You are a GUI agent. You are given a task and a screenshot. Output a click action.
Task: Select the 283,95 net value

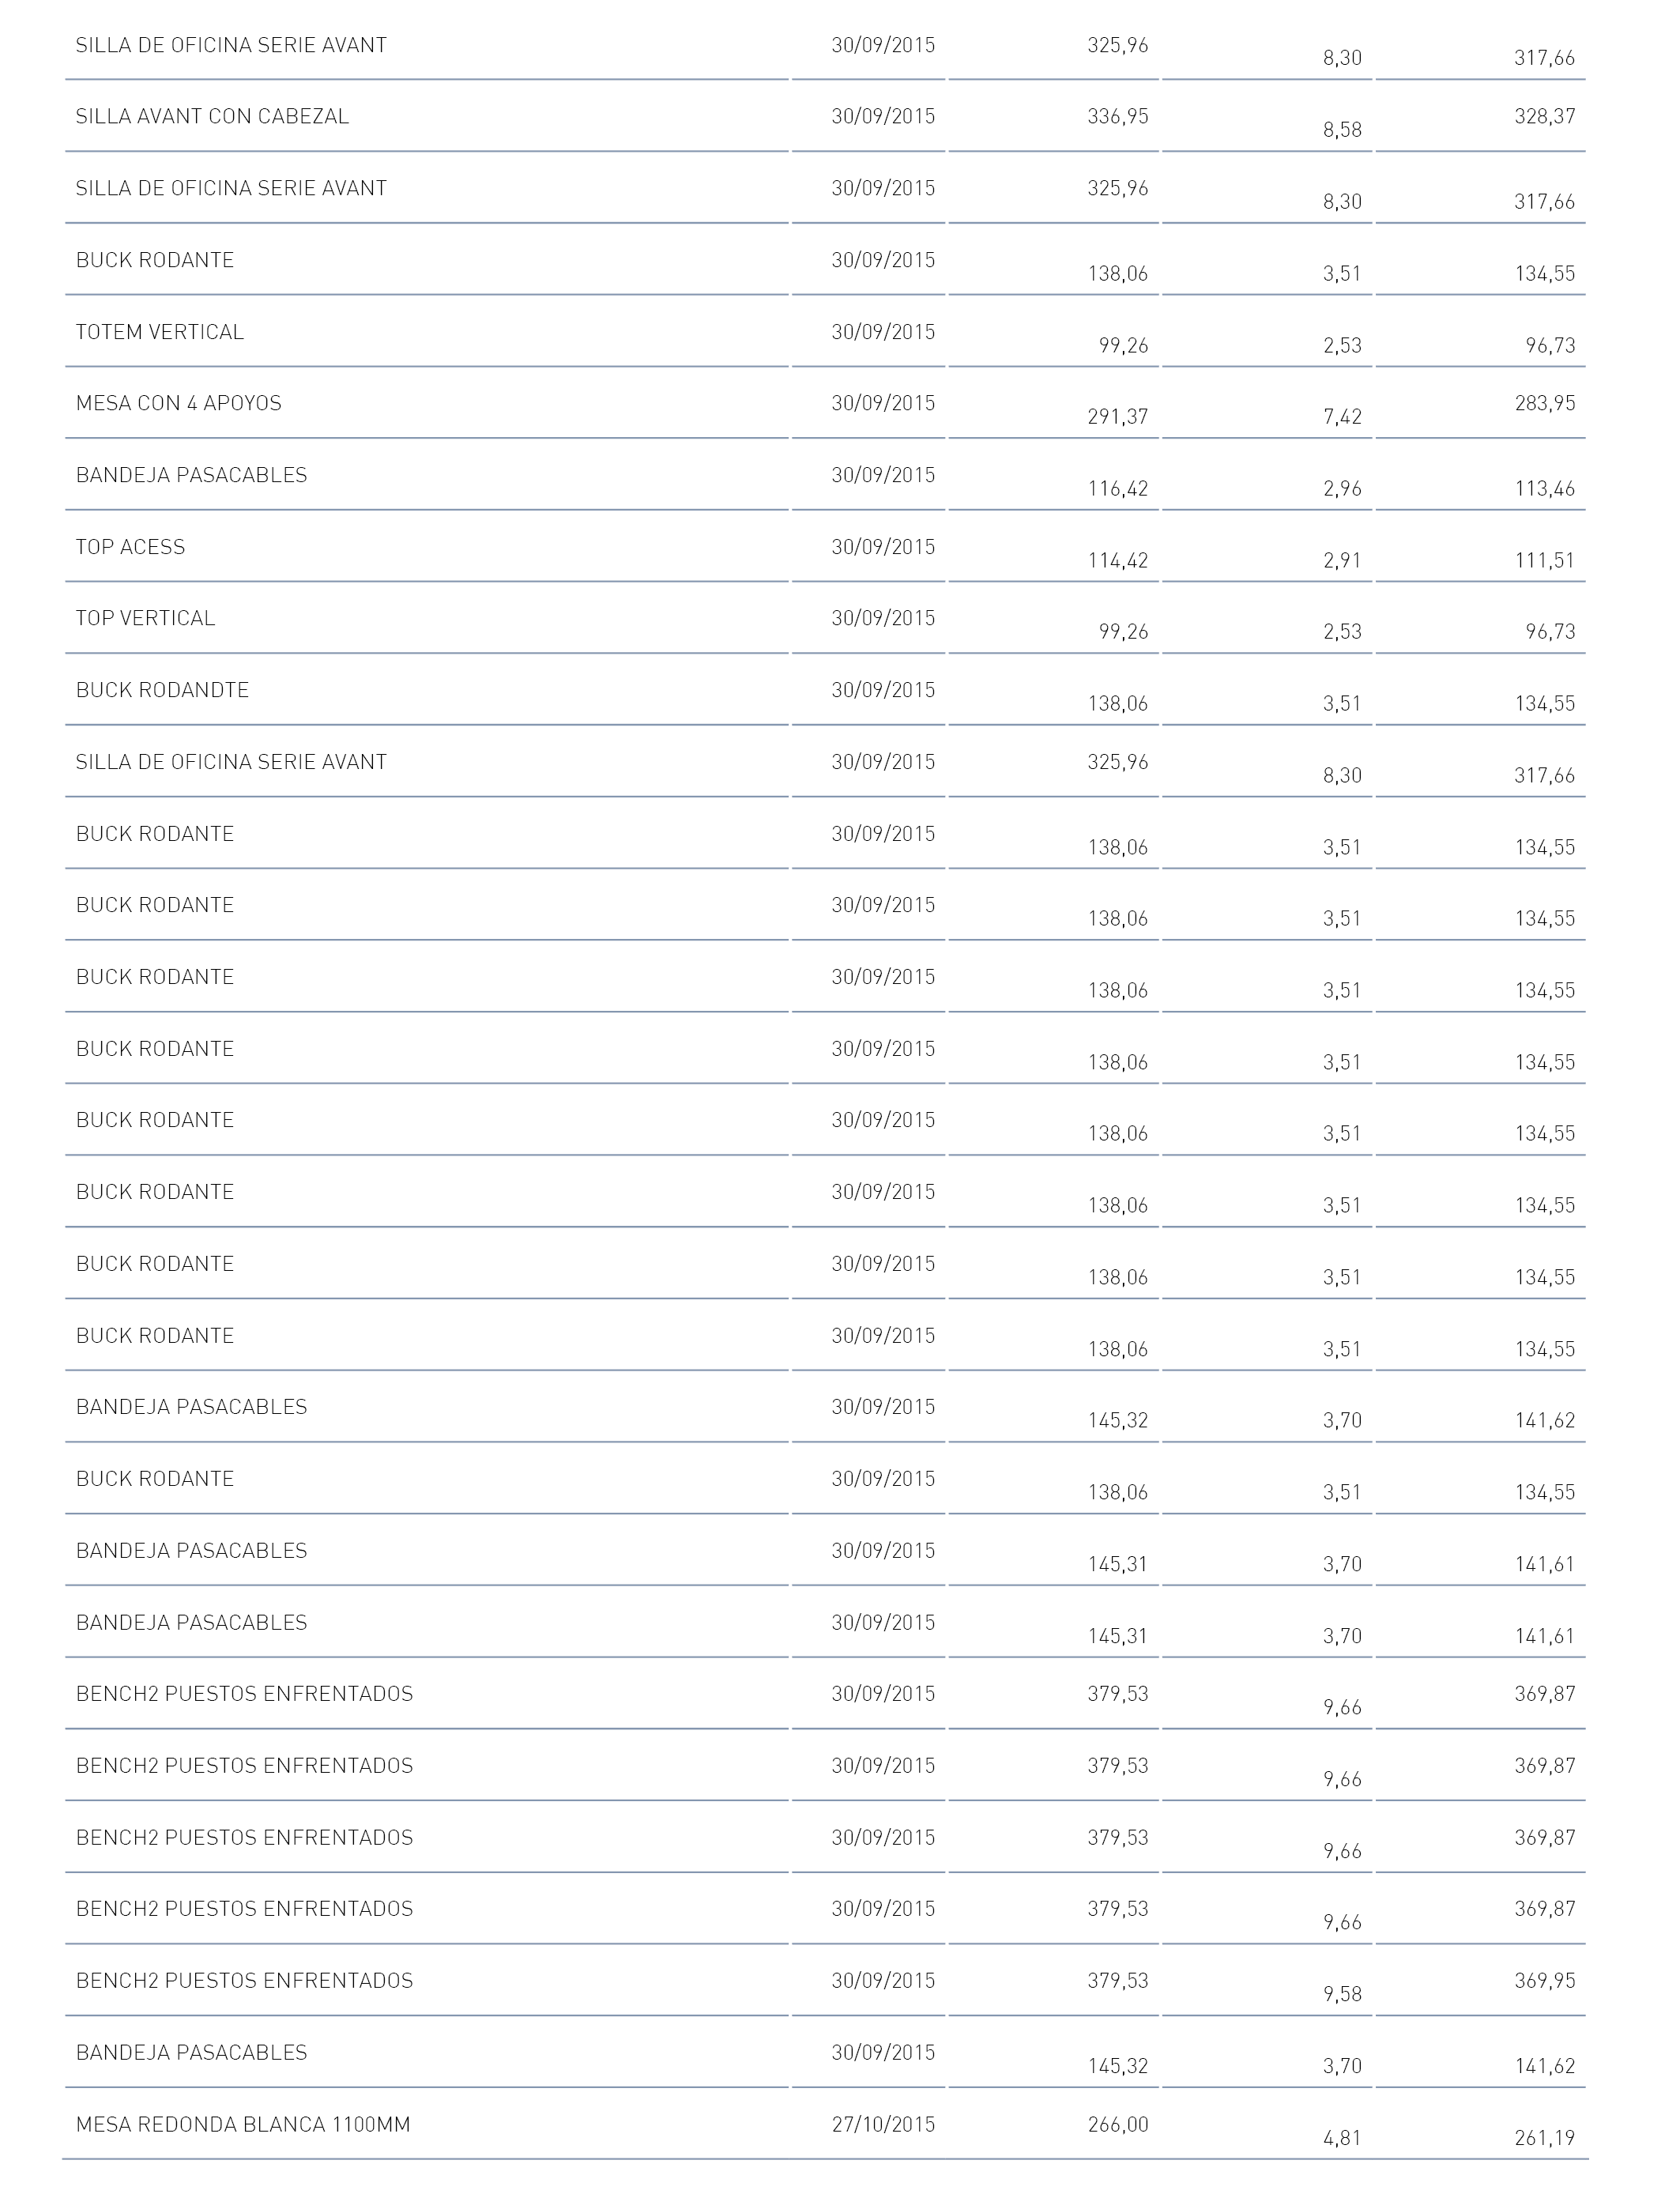point(1545,403)
